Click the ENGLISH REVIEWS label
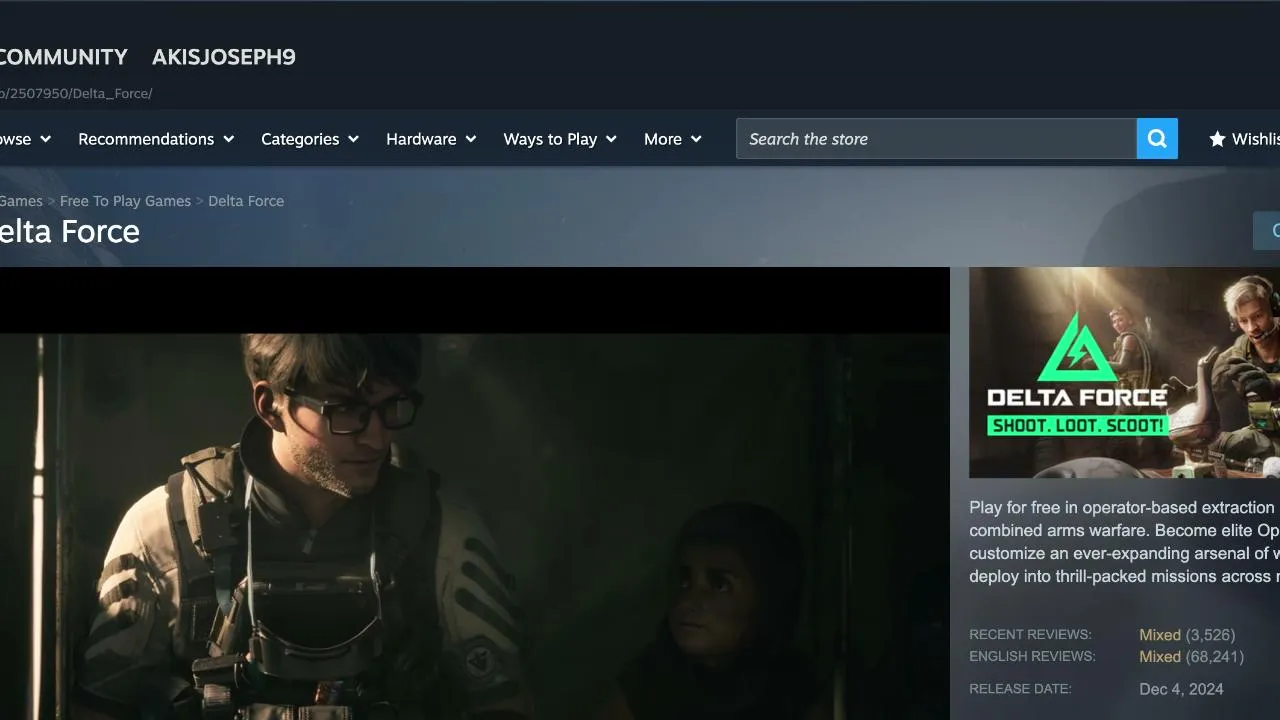The image size is (1280, 720). (1032, 657)
